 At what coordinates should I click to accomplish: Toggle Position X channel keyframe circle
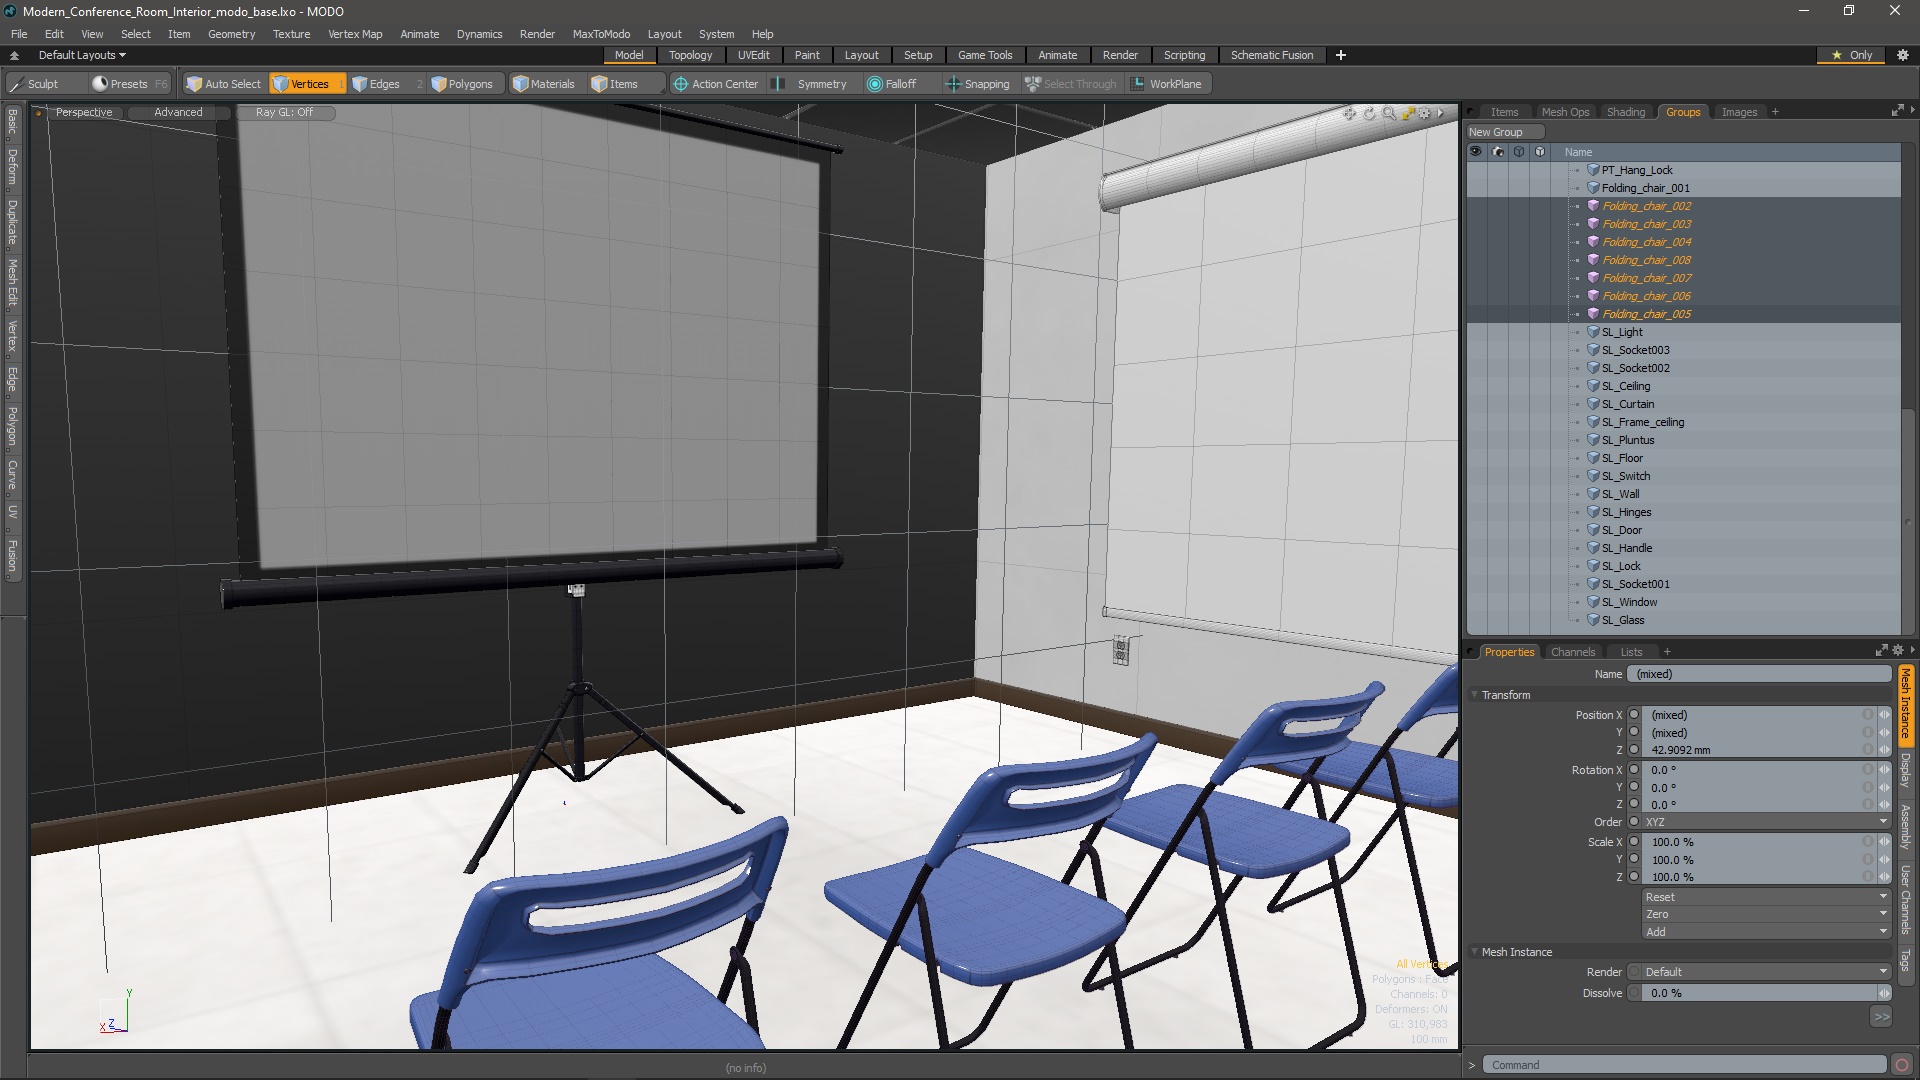tap(1634, 715)
